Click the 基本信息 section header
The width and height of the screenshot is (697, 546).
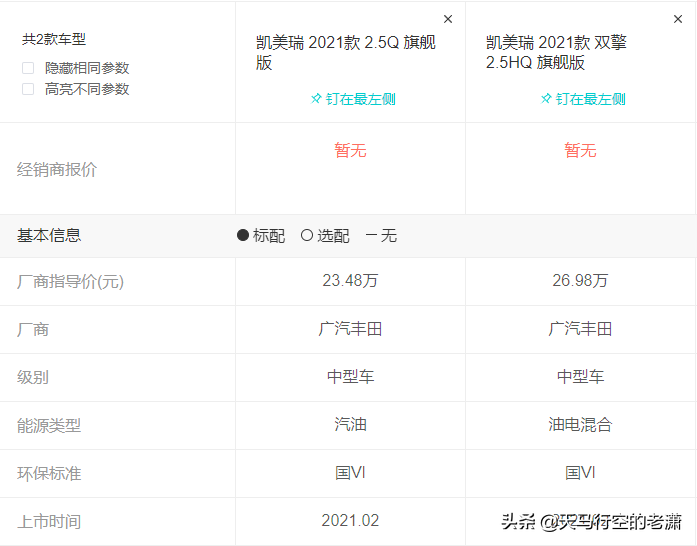pos(49,235)
